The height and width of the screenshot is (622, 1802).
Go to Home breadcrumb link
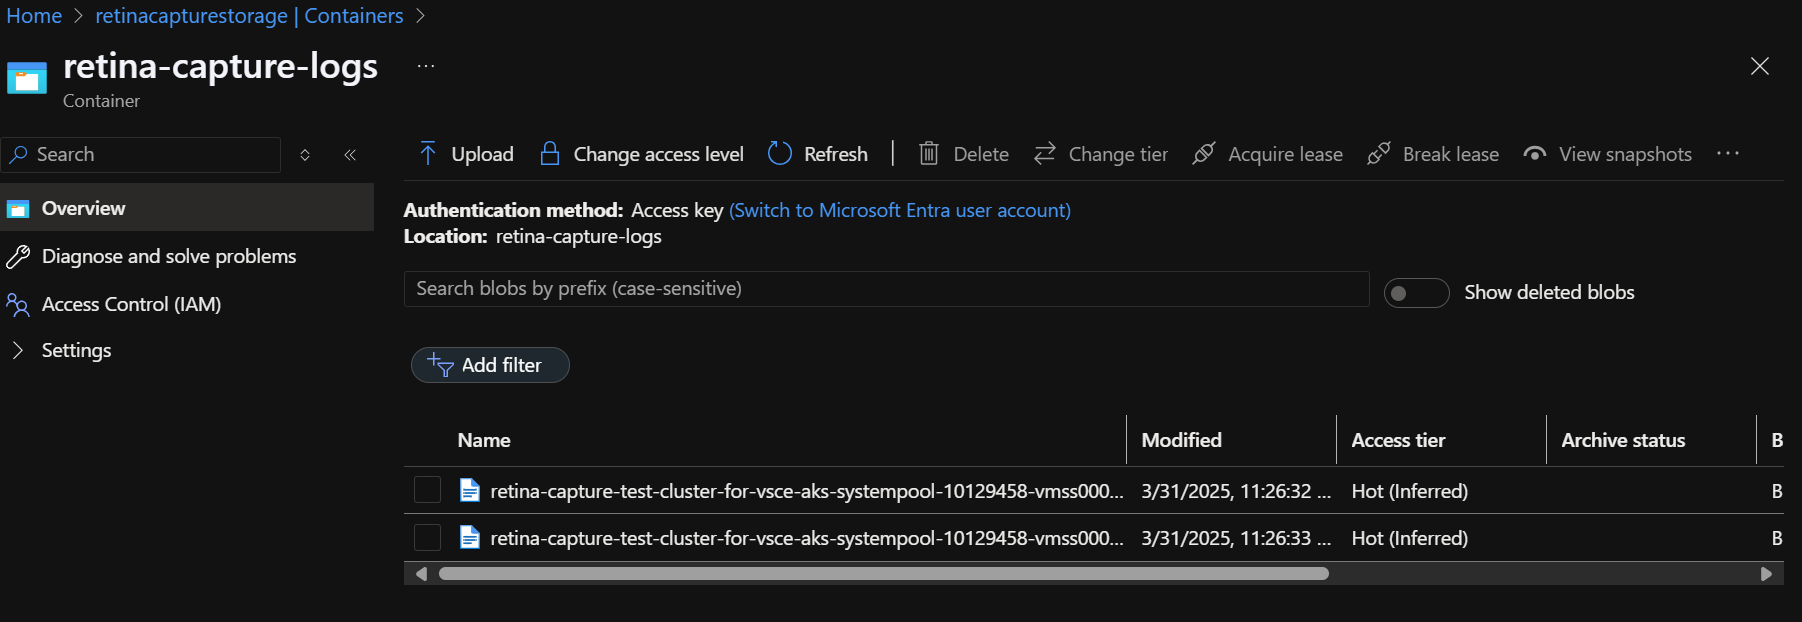(x=34, y=16)
